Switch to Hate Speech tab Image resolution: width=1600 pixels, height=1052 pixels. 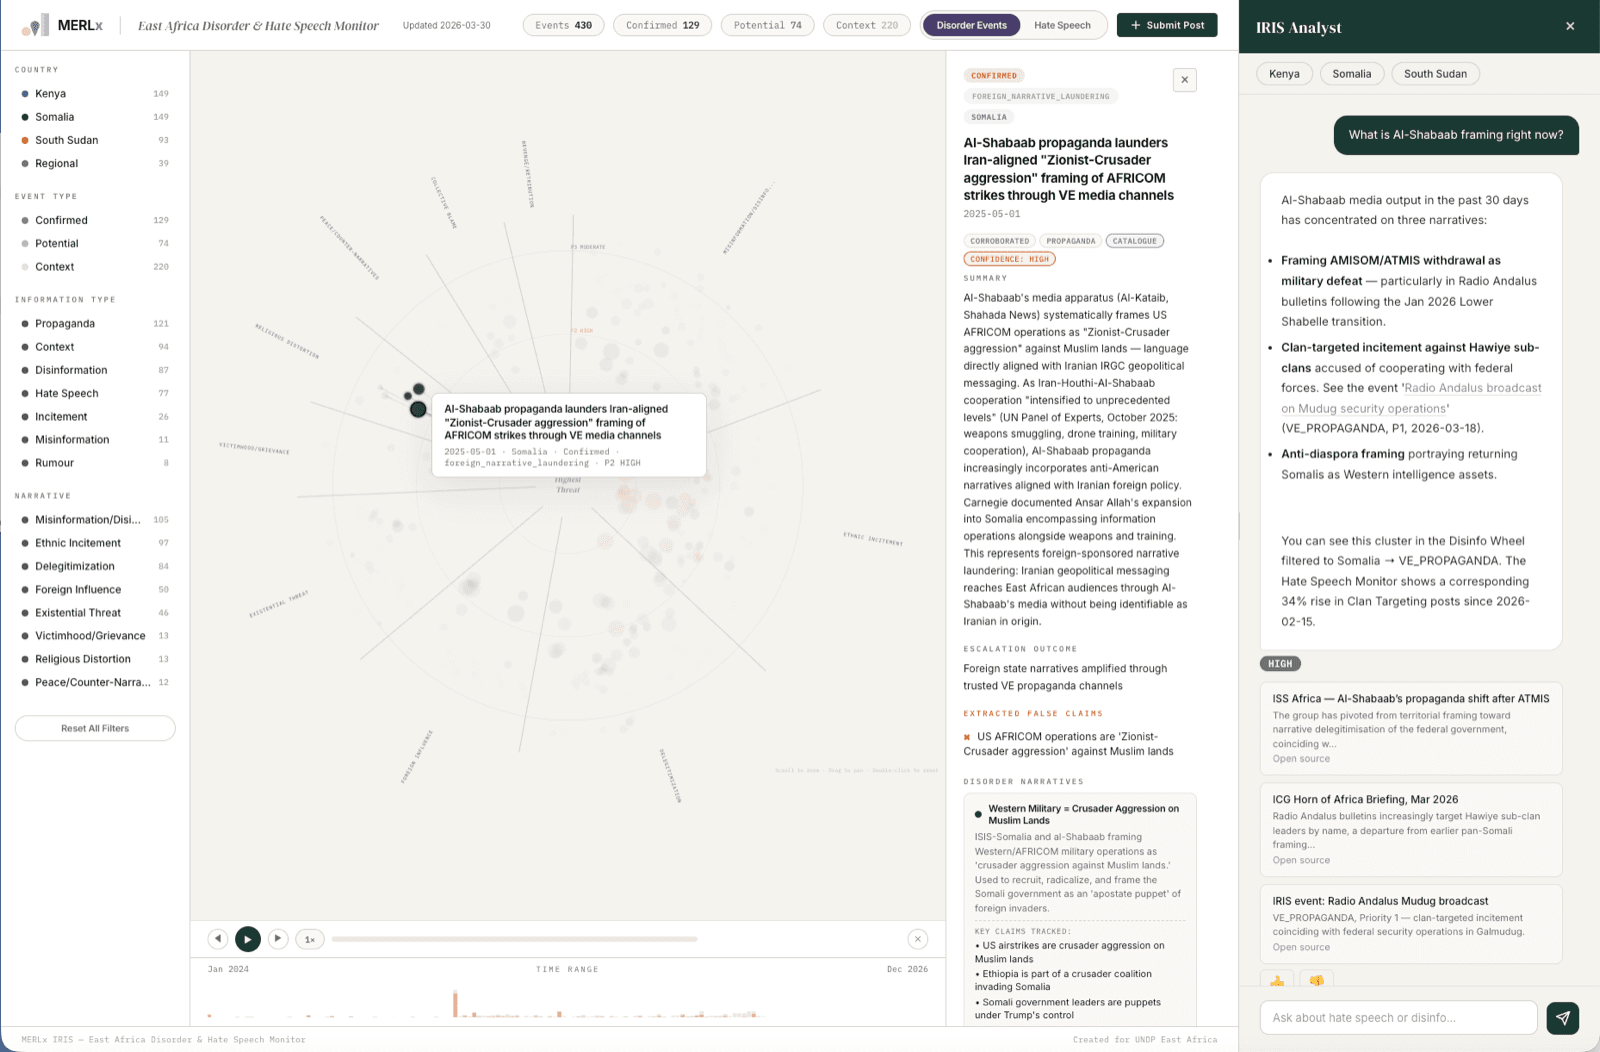pos(1062,25)
